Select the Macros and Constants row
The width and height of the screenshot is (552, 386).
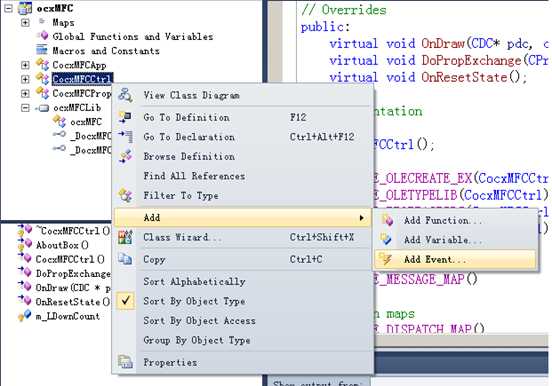coord(106,51)
